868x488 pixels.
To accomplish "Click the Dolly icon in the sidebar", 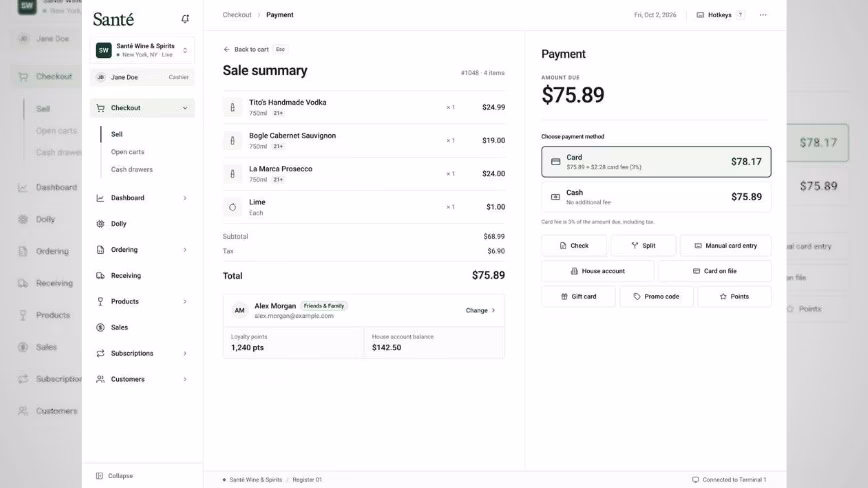I will coord(100,224).
